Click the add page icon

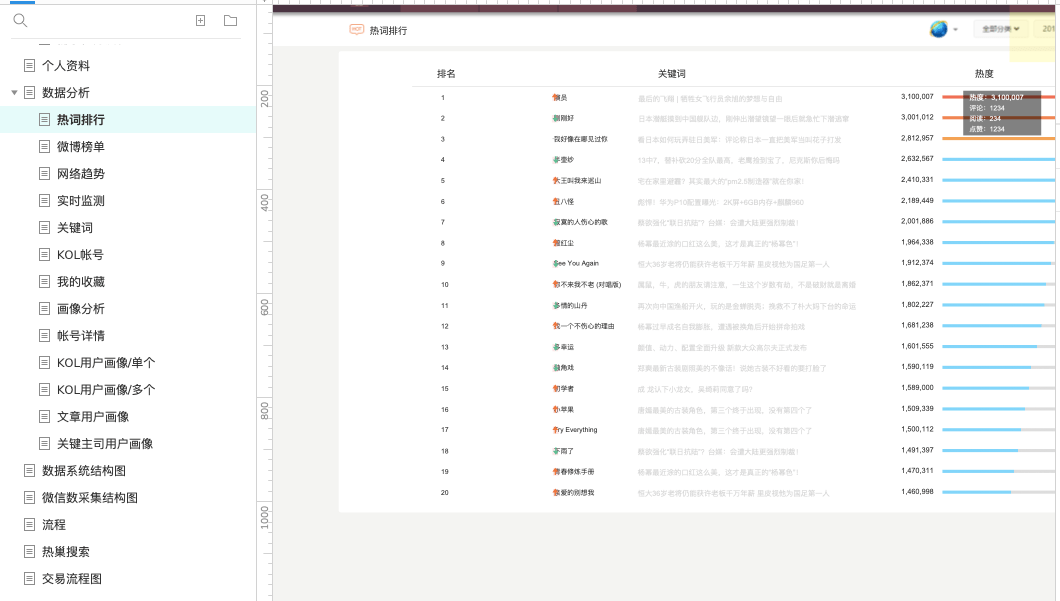click(201, 21)
